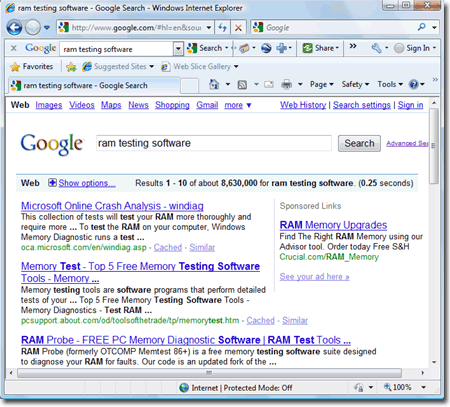Click the Google Toolbar Sign In button
Image resolution: width=450 pixels, height=407 pixels.
coord(414,48)
